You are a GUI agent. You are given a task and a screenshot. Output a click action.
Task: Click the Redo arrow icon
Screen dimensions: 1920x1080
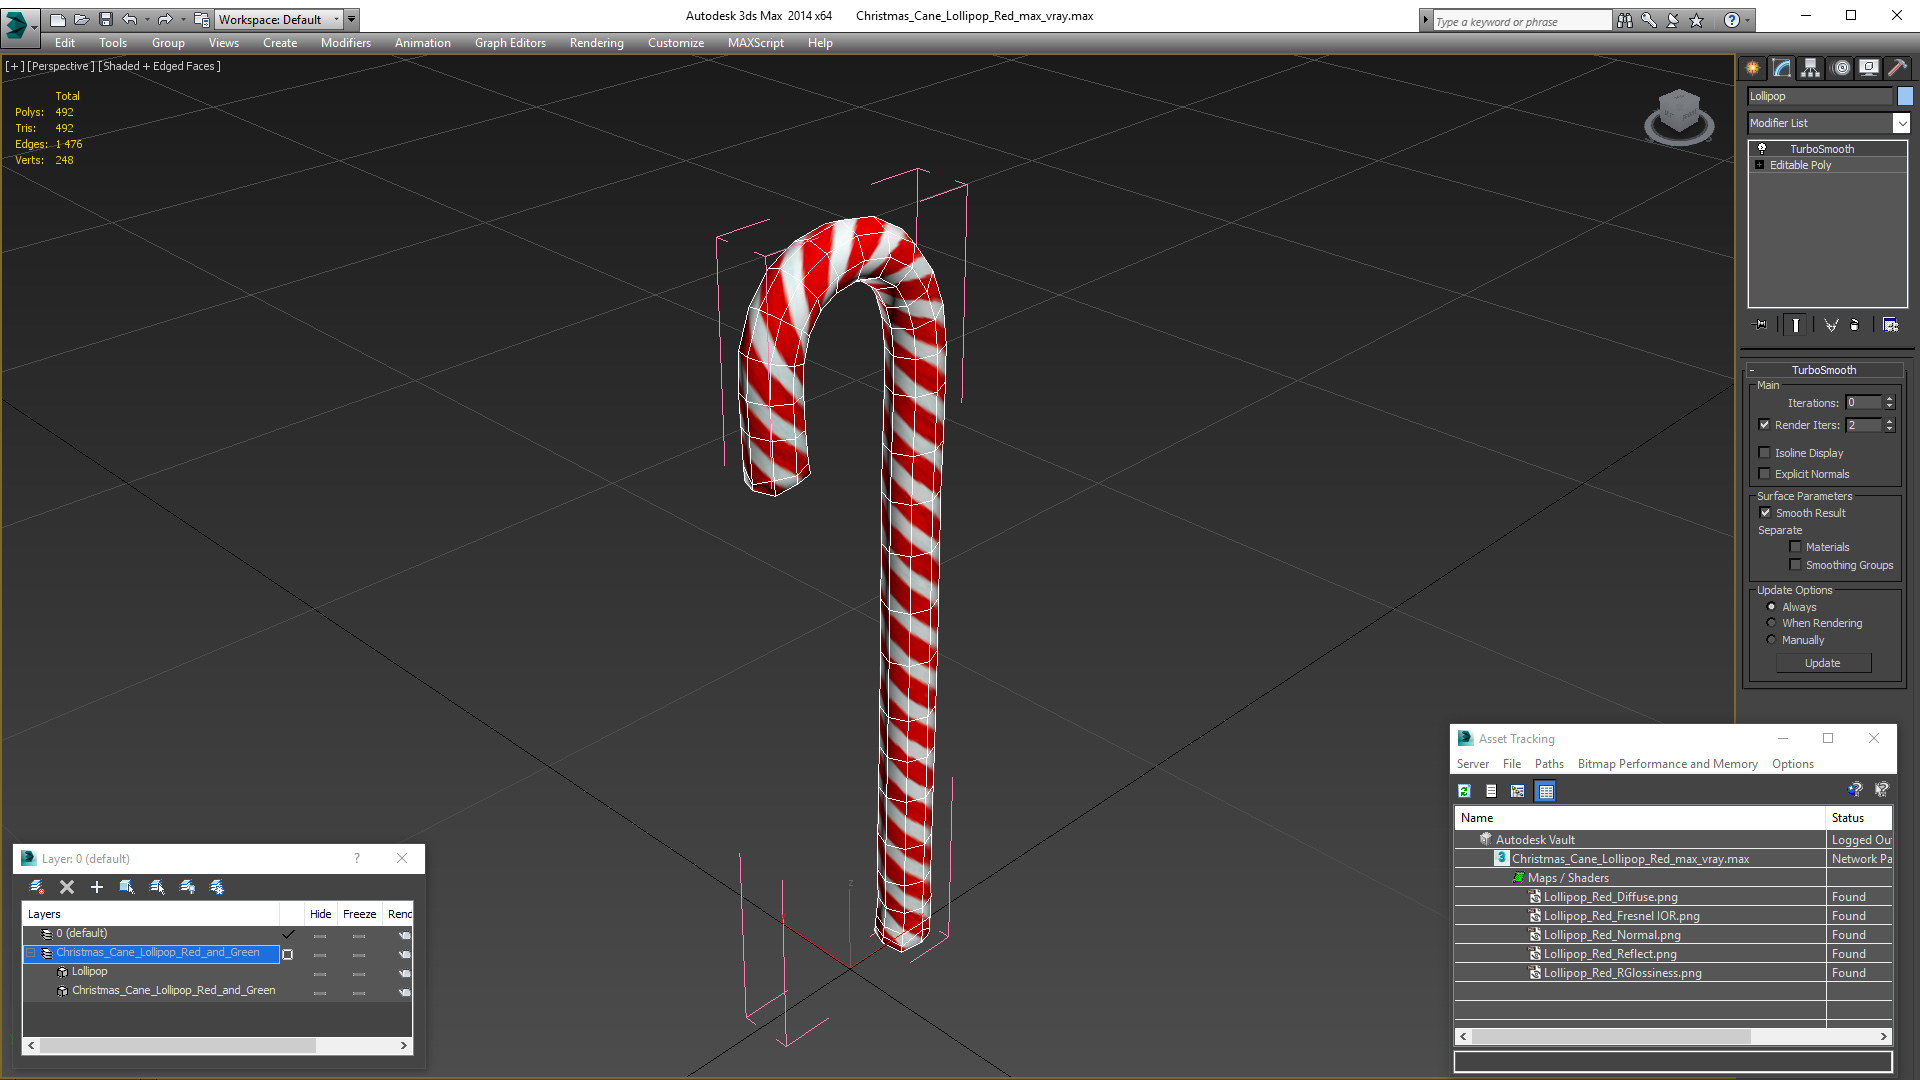pos(165,19)
